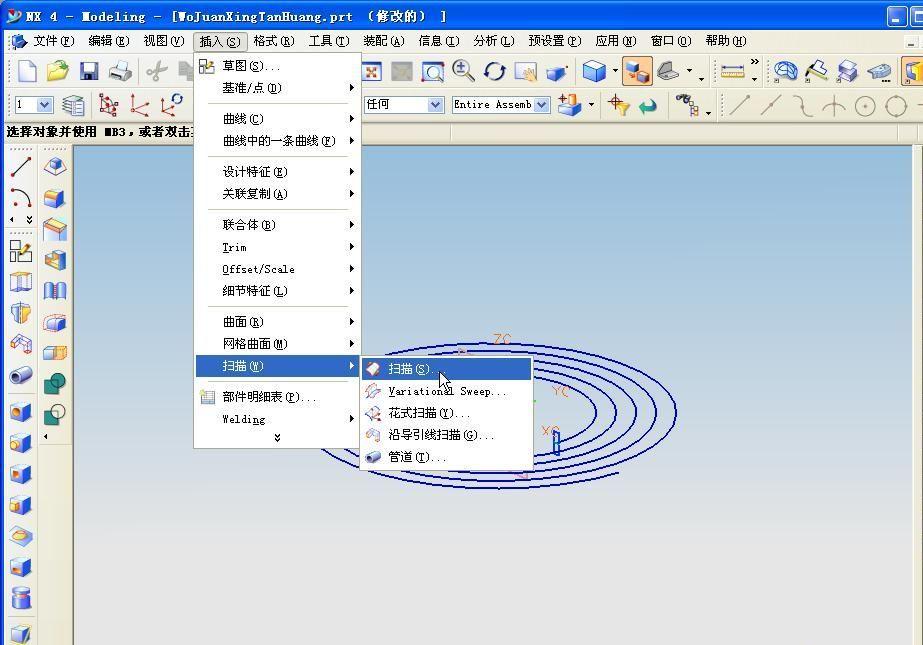Click the Save icon in toolbar

tap(89, 71)
